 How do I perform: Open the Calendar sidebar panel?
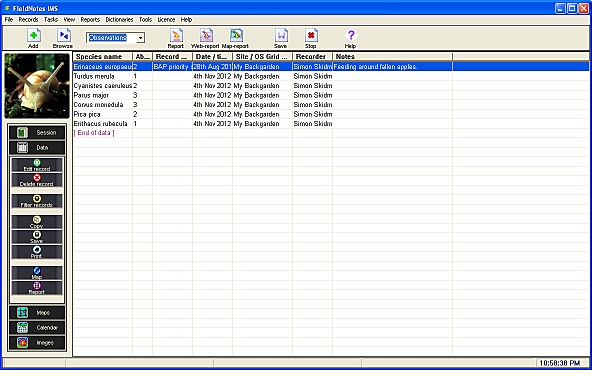coord(37,328)
